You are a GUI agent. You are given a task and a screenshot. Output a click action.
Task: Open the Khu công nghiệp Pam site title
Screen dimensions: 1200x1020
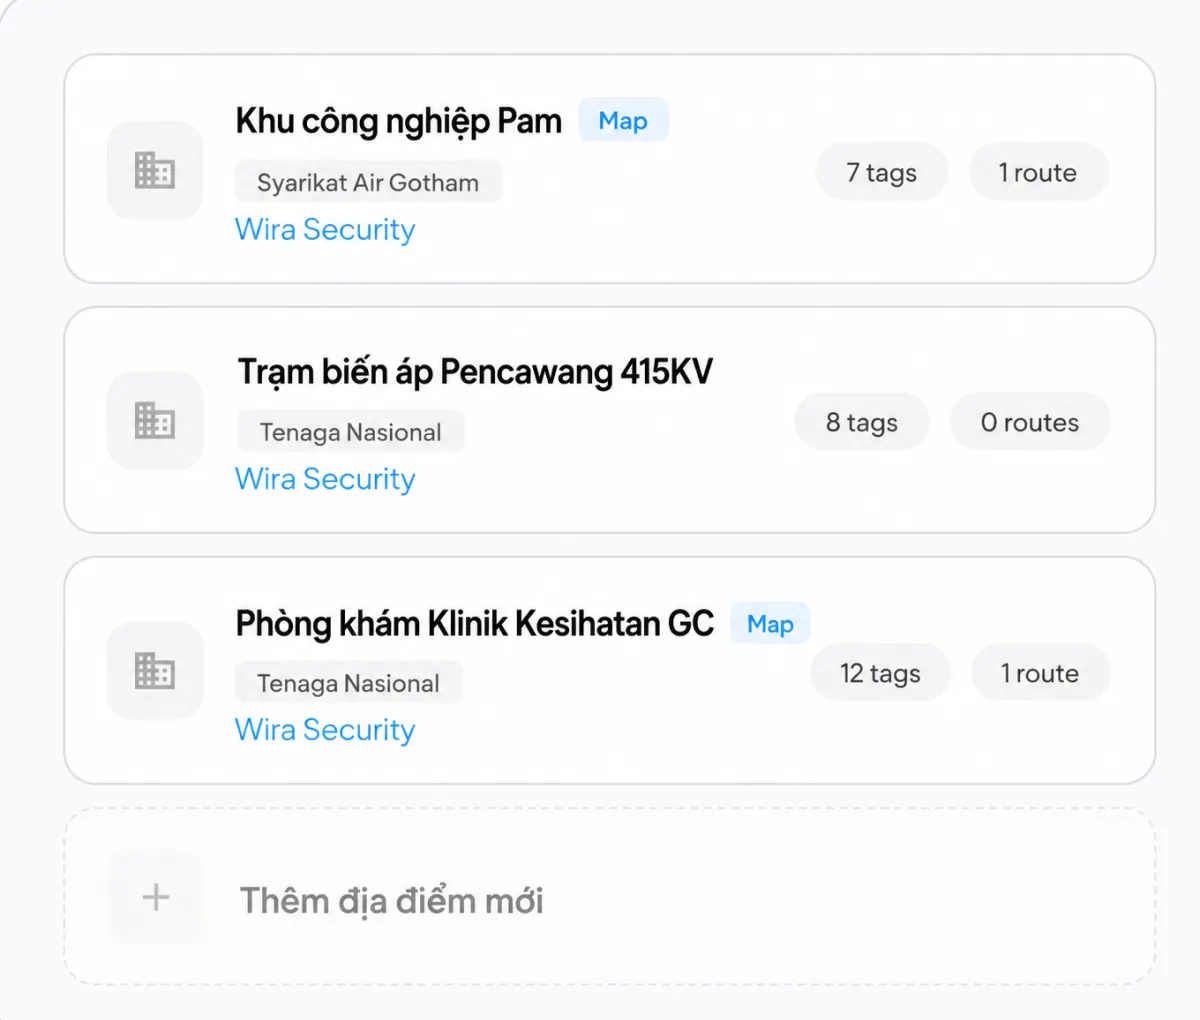point(398,121)
